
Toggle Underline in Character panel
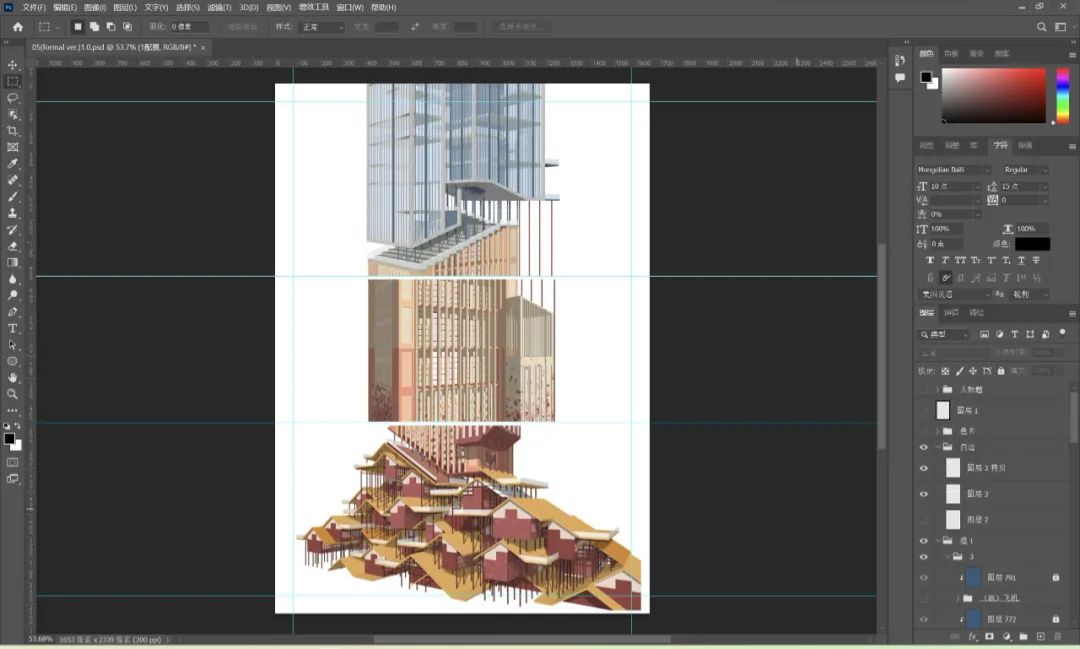[1021, 260]
